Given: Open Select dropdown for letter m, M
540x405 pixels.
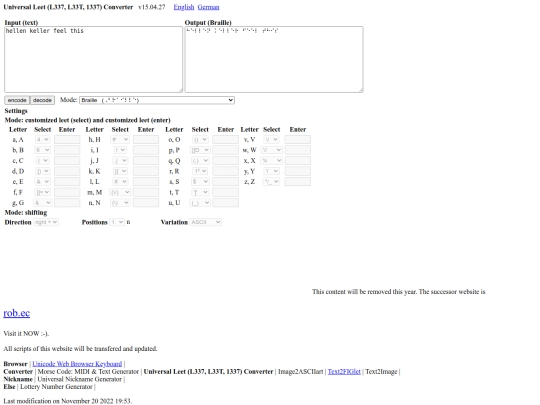Looking at the screenshot, I should coord(120,192).
